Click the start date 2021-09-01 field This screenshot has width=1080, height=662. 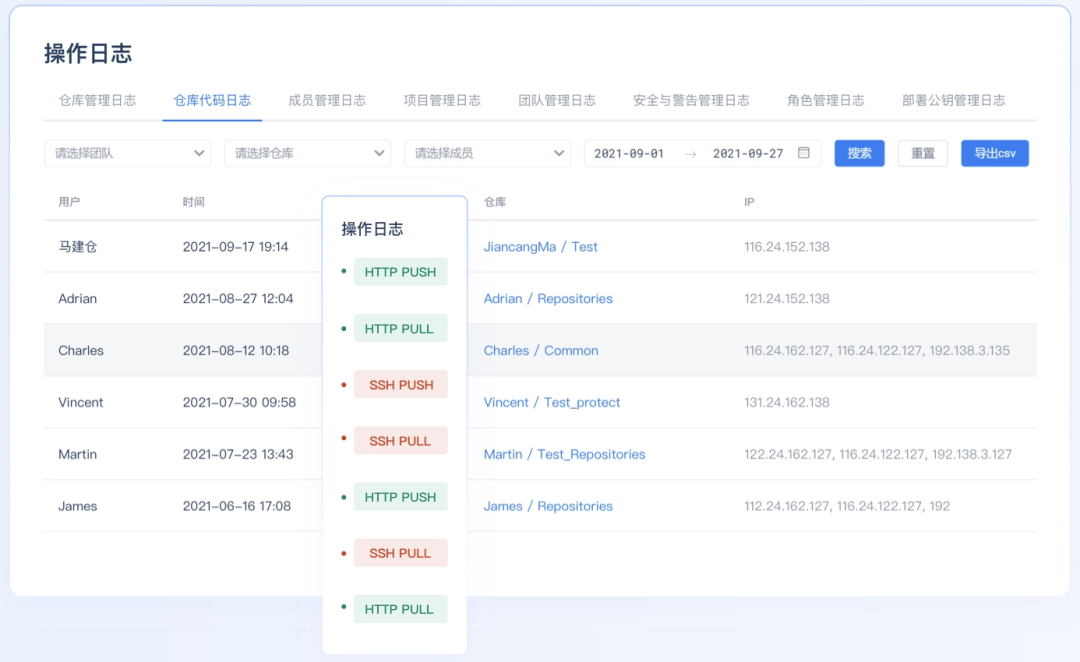[629, 154]
